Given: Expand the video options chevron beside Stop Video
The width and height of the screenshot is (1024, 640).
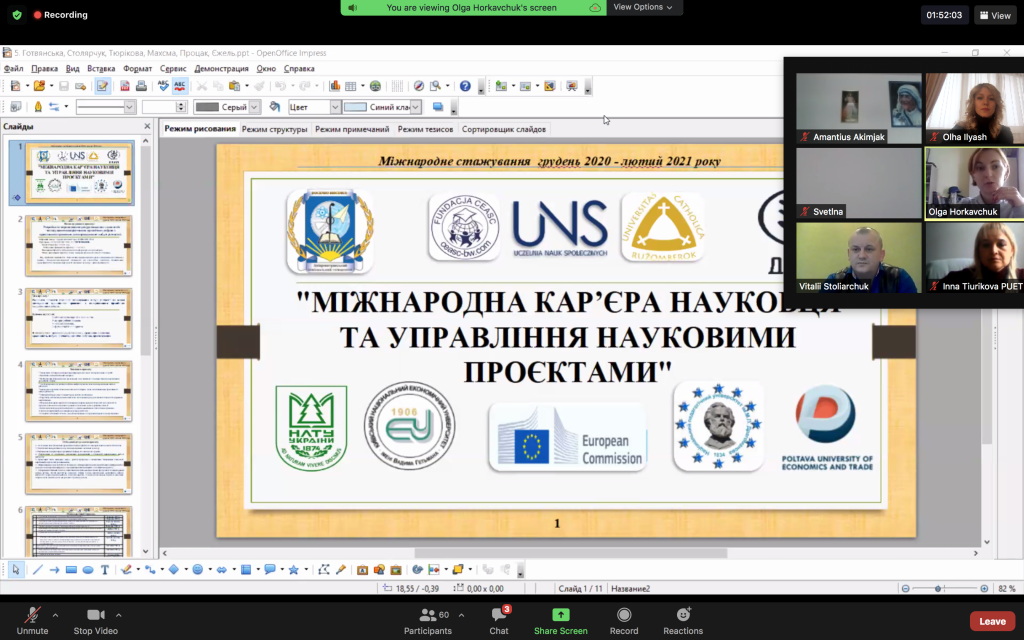Looking at the screenshot, I should 118,615.
